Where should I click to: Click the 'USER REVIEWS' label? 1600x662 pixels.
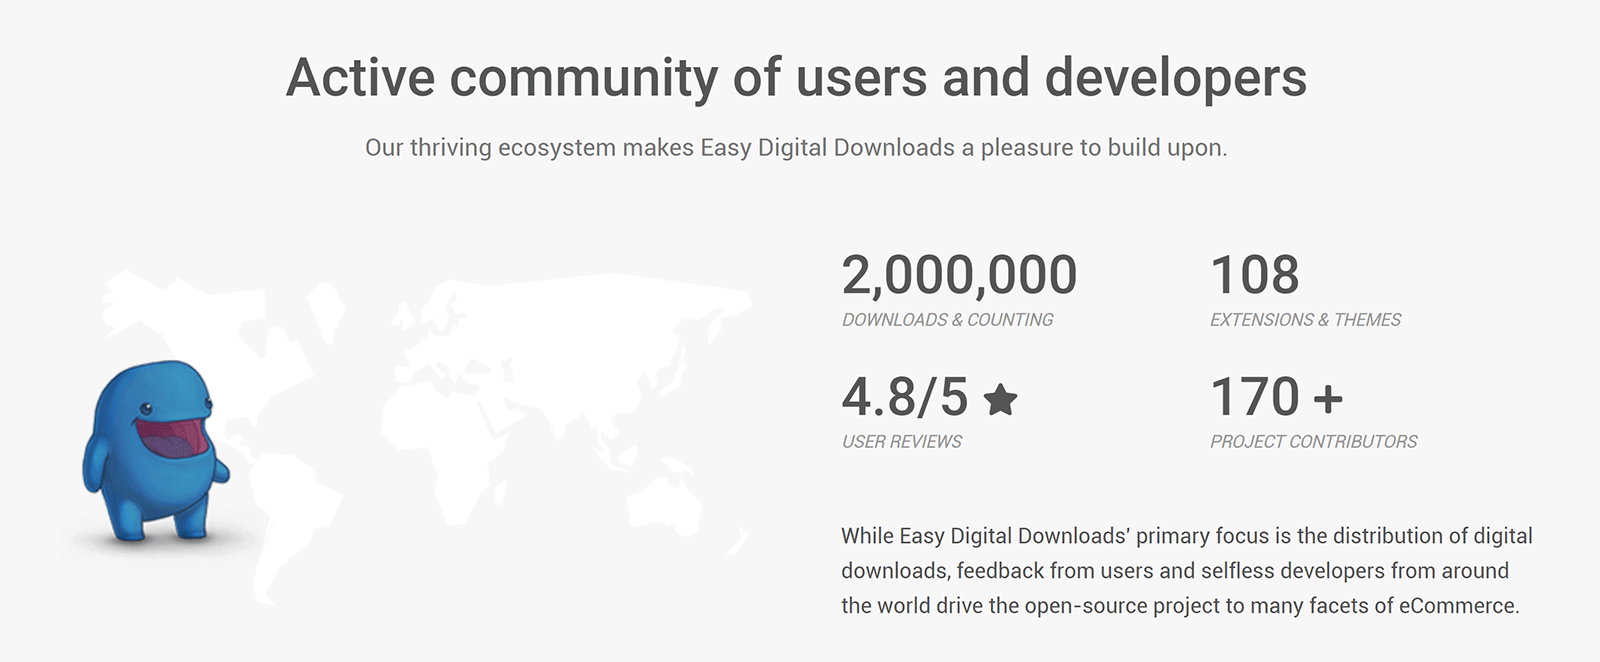pyautogui.click(x=902, y=442)
